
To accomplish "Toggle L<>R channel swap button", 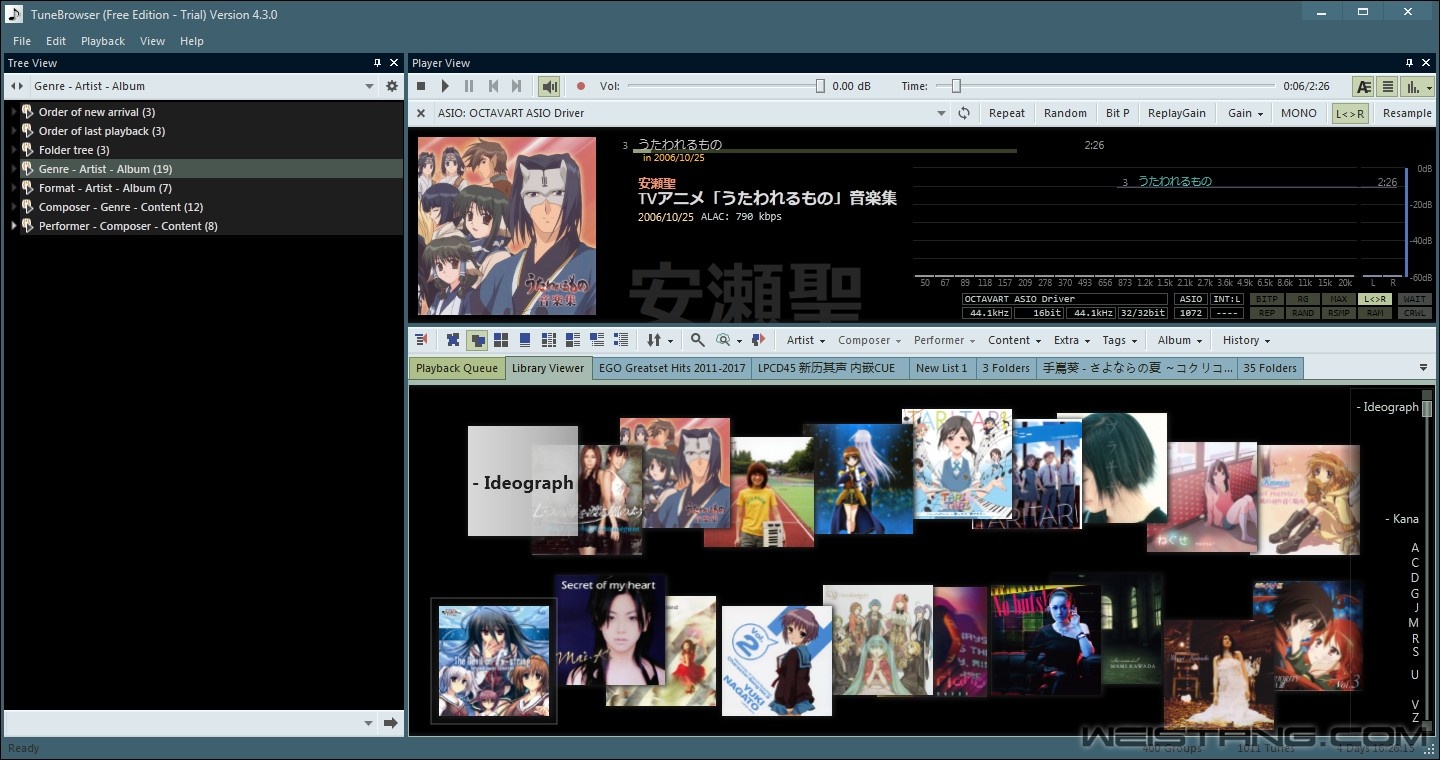I will click(1350, 113).
